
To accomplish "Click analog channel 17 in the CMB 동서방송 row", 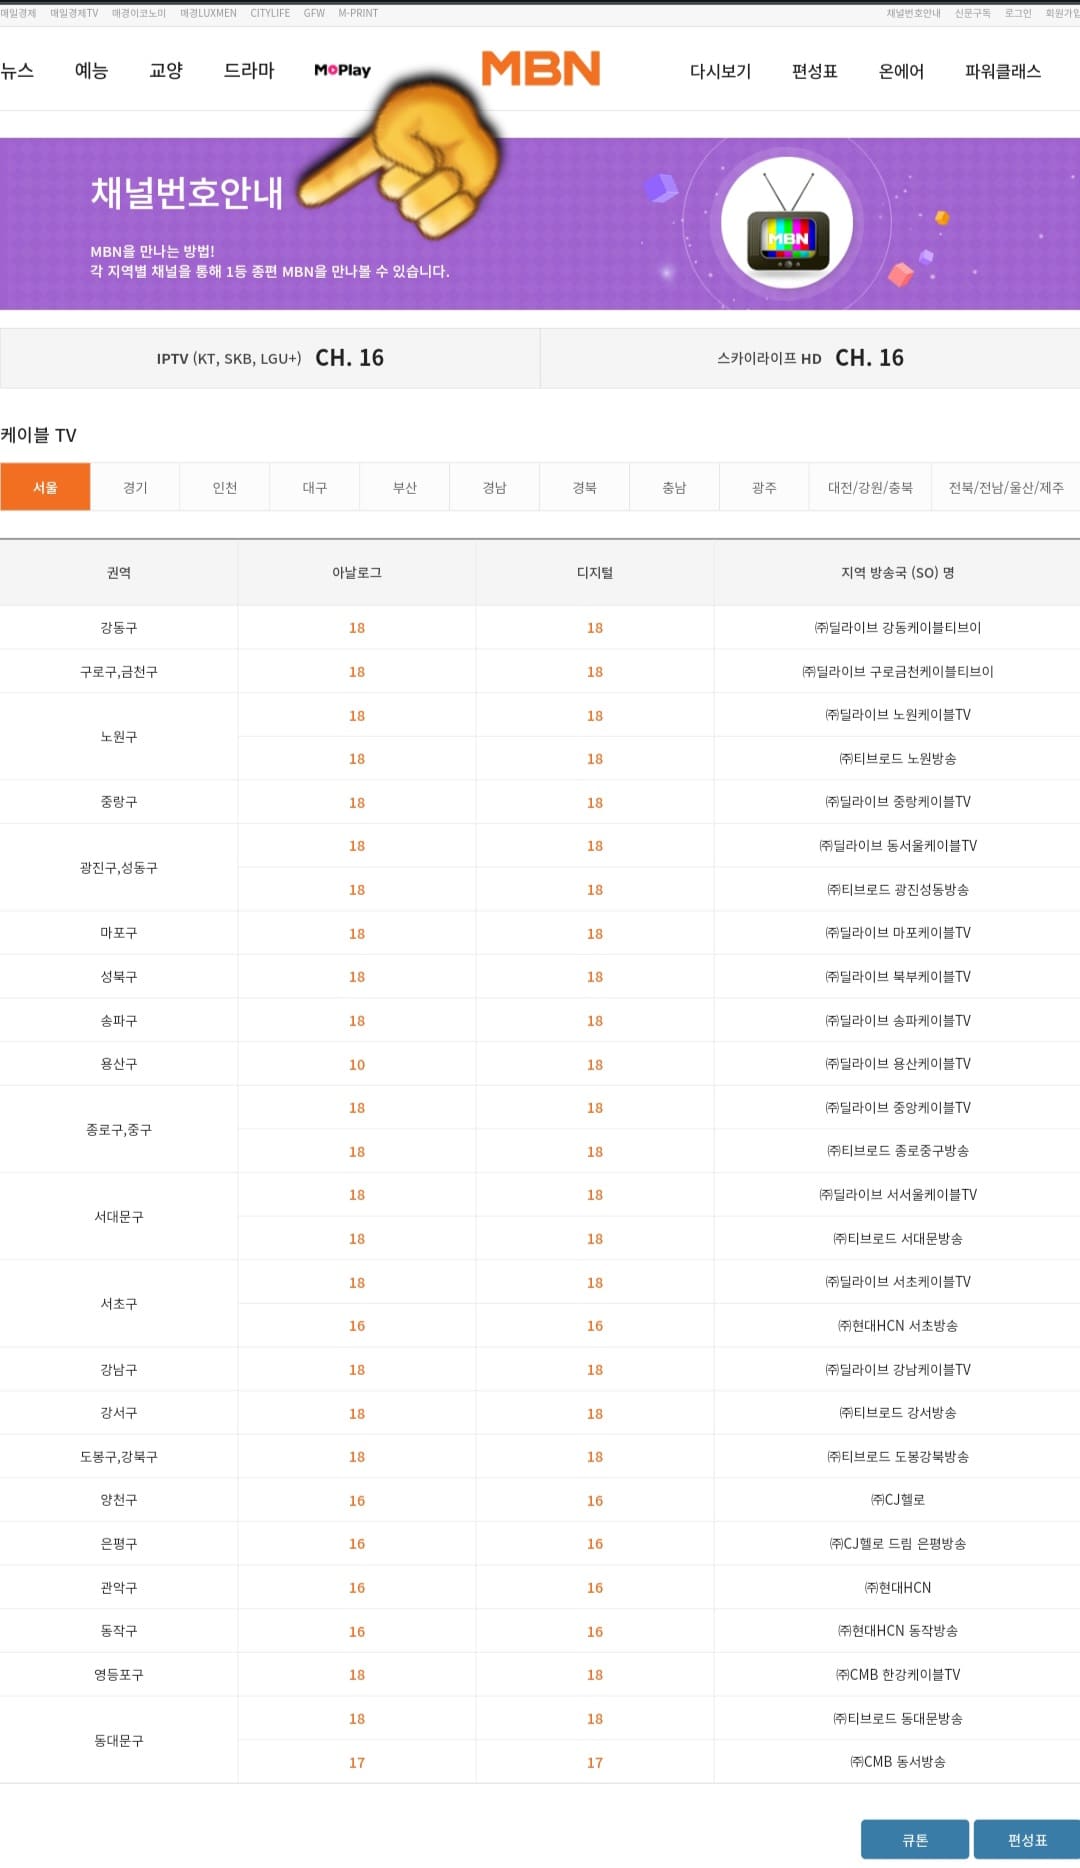I will click(x=357, y=1762).
